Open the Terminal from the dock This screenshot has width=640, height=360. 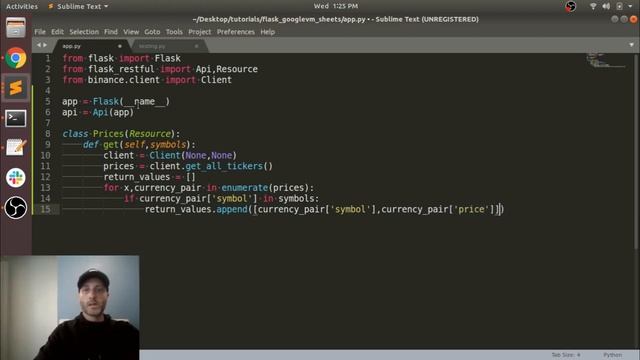16,118
